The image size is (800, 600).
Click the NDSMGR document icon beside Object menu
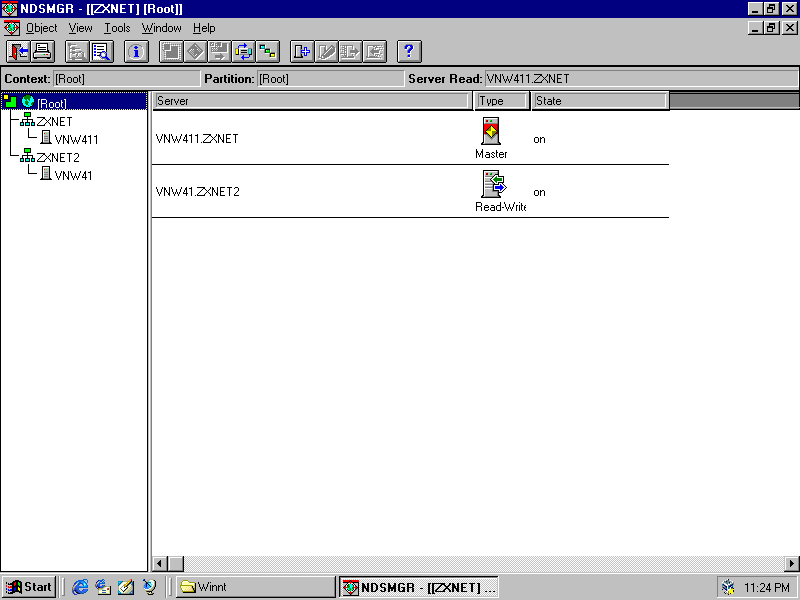12,28
